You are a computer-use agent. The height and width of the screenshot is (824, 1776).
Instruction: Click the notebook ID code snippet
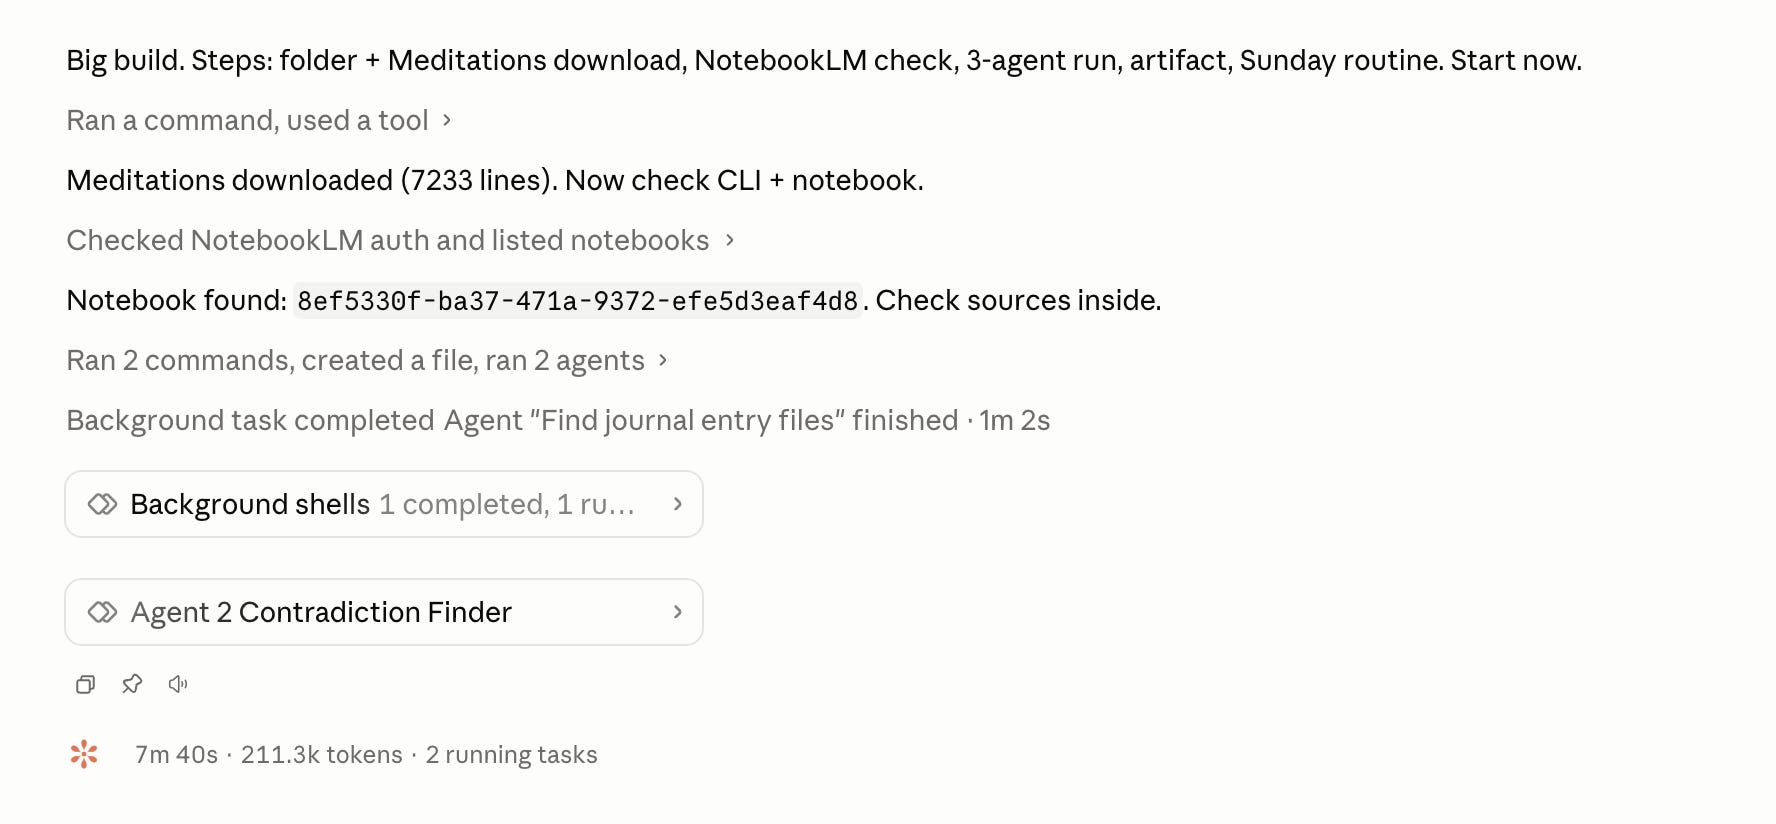pyautogui.click(x=578, y=300)
